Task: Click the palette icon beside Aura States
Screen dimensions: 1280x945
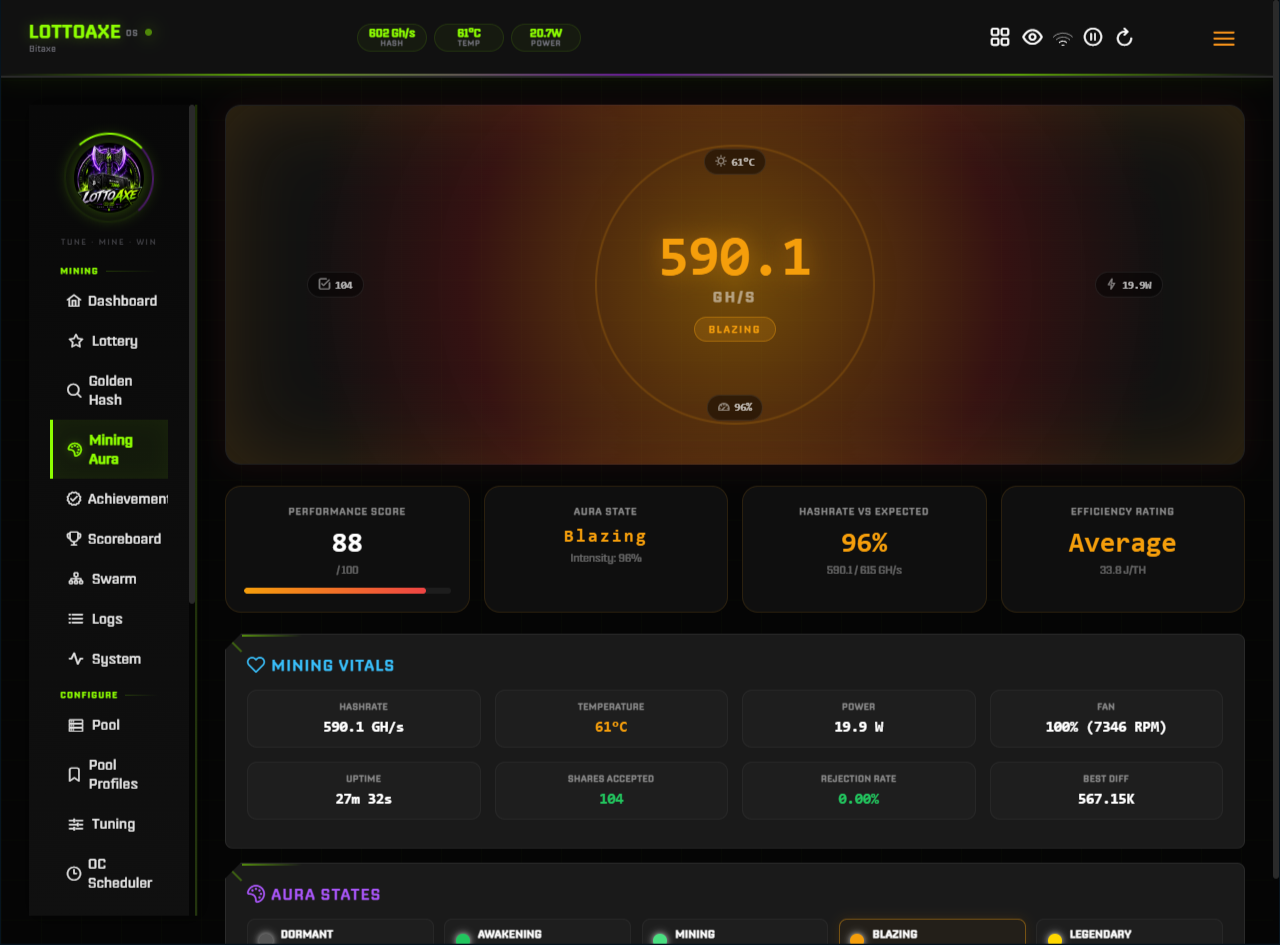Action: (x=256, y=894)
